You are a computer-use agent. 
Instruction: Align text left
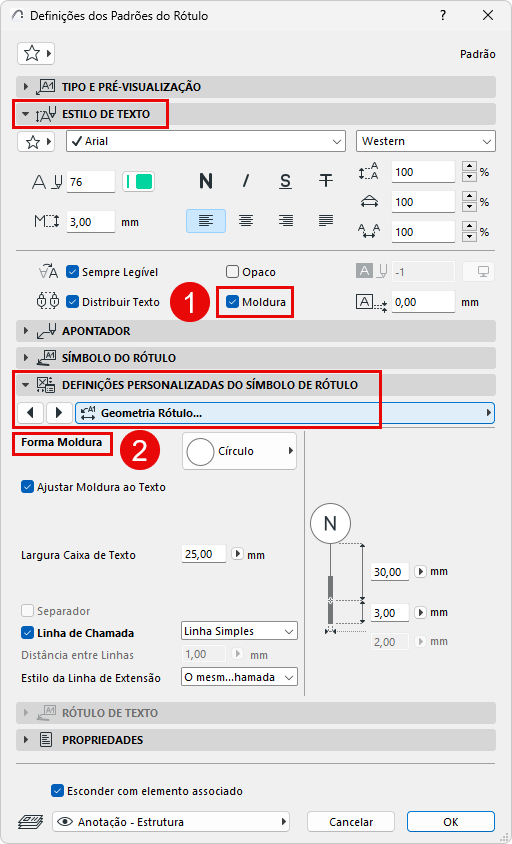pos(206,221)
